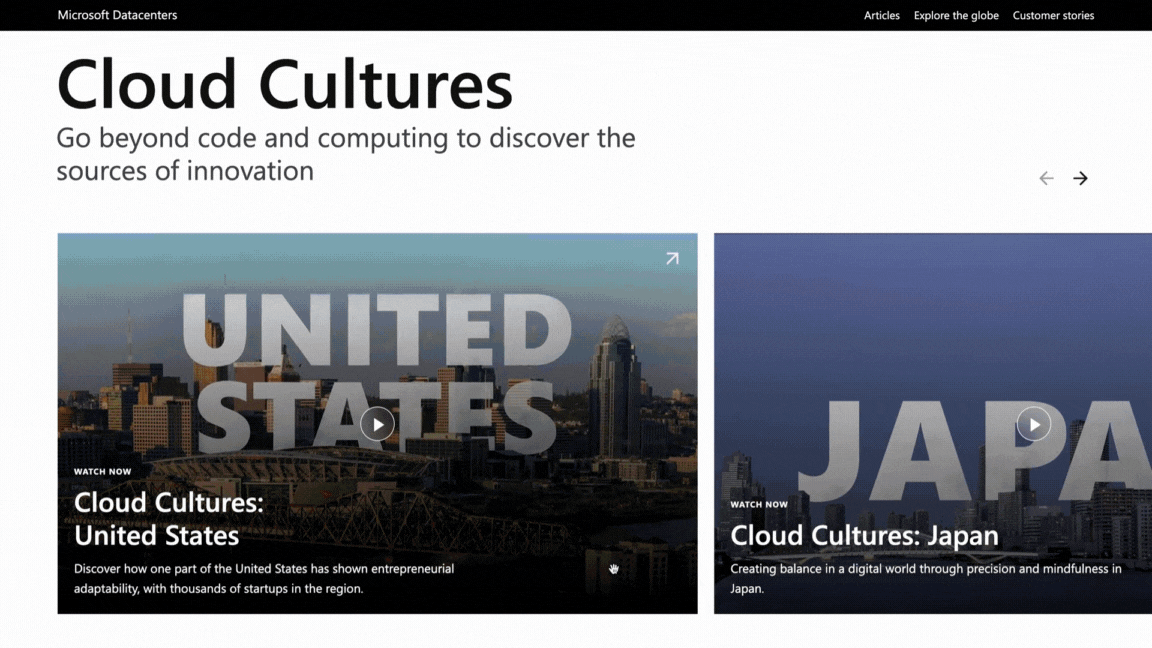
Task: Click the Cloud Cultures page heading
Action: click(x=284, y=84)
